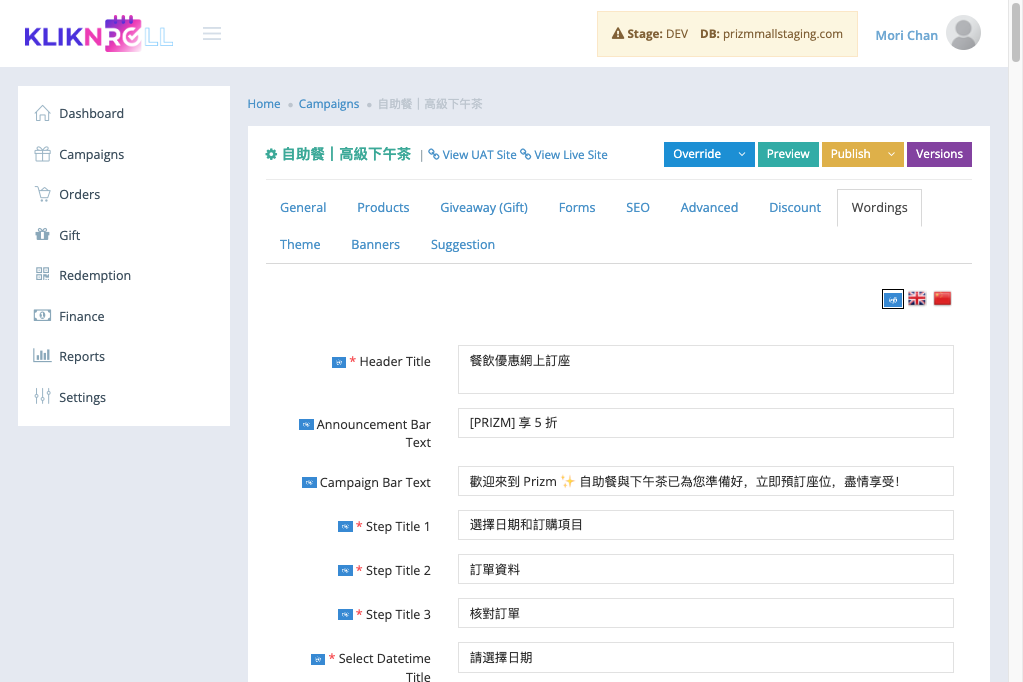1023x682 pixels.
Task: Go to Campaigns breadcrumb link
Action: [329, 104]
